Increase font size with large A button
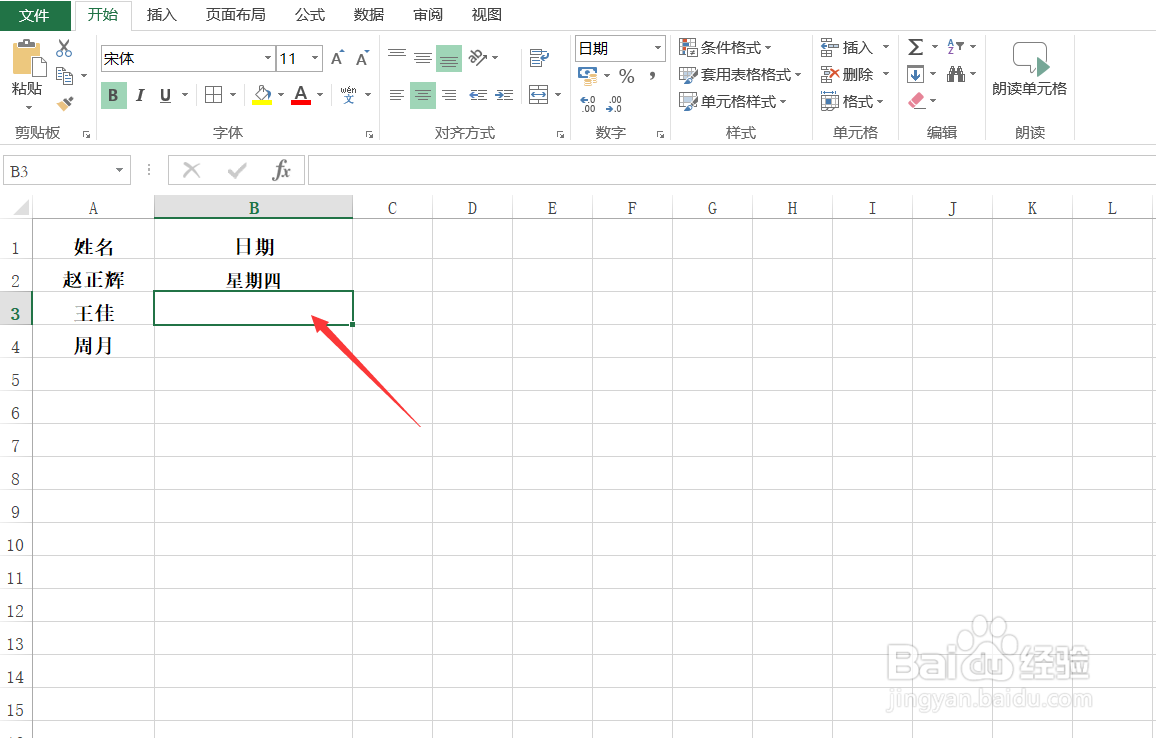Image resolution: width=1156 pixels, height=738 pixels. tap(337, 58)
